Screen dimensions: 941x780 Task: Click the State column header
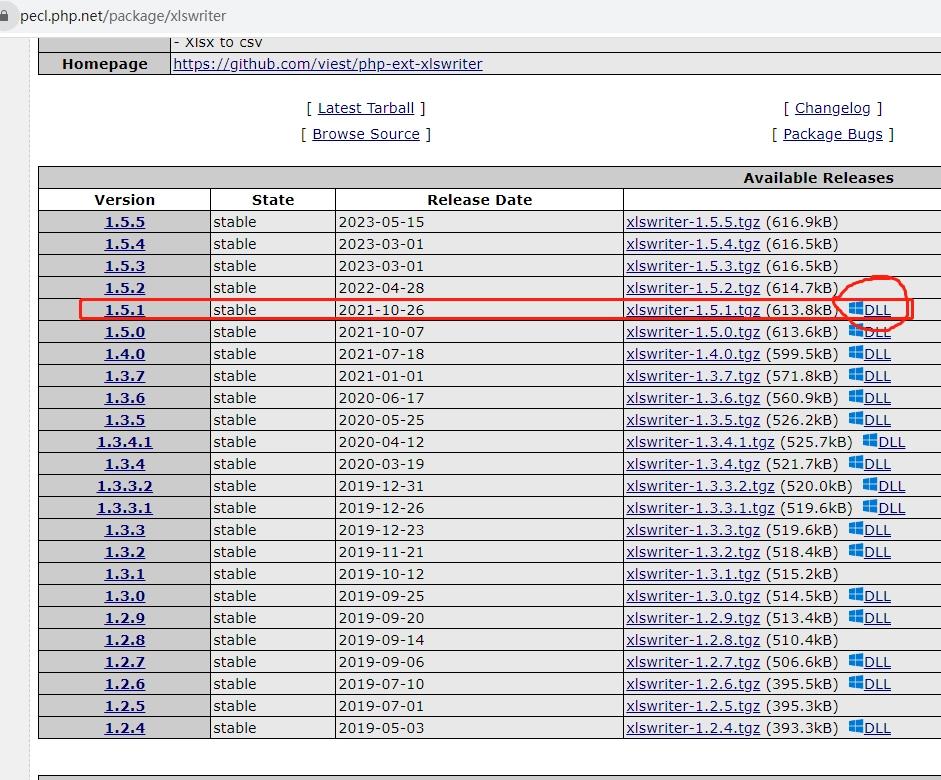[x=272, y=200]
